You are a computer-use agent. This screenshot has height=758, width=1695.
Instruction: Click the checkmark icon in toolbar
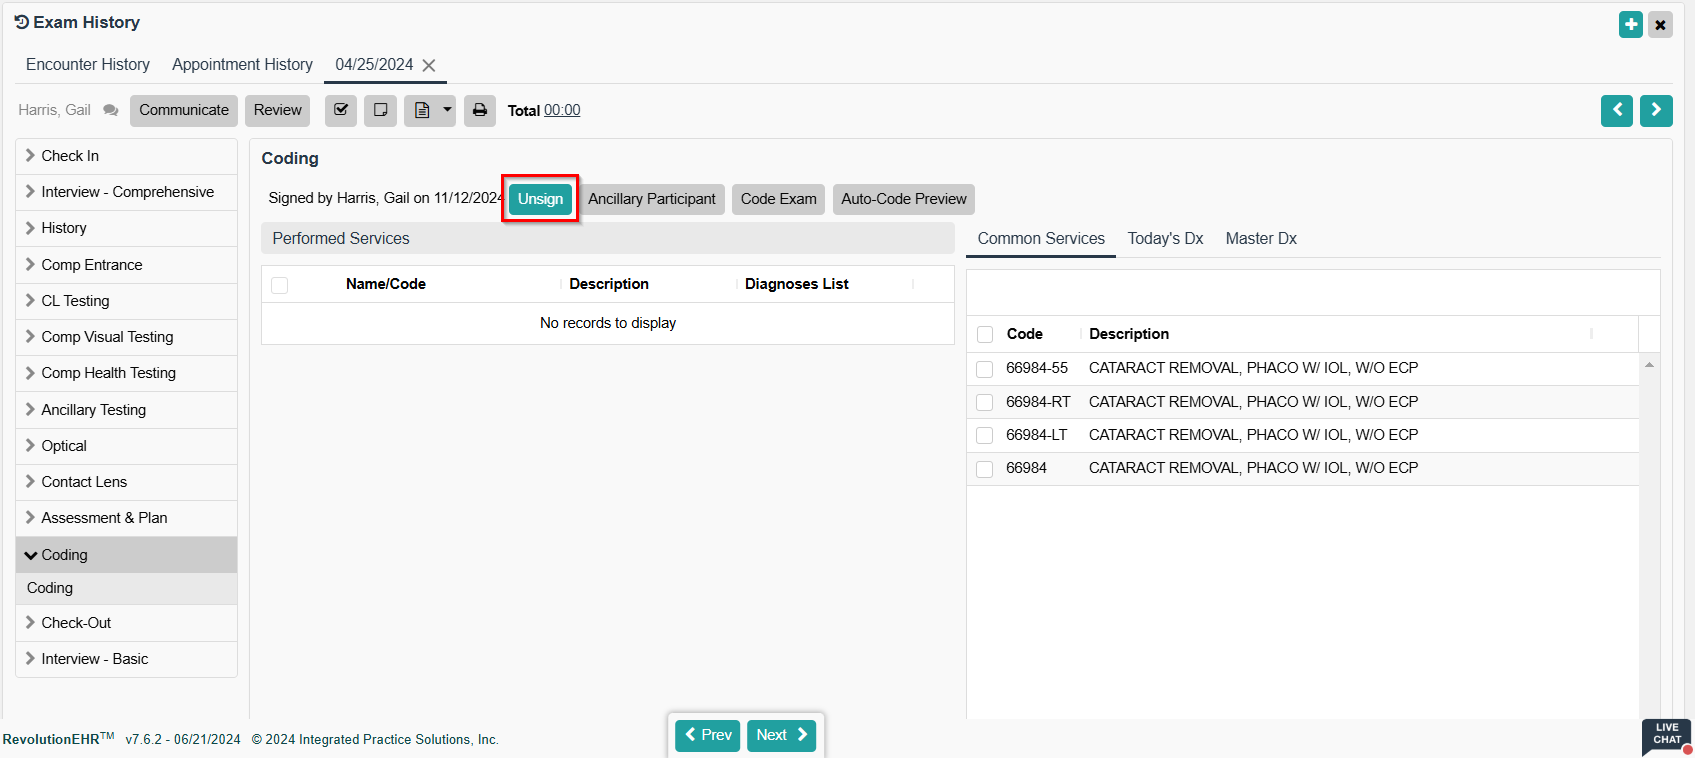click(341, 110)
